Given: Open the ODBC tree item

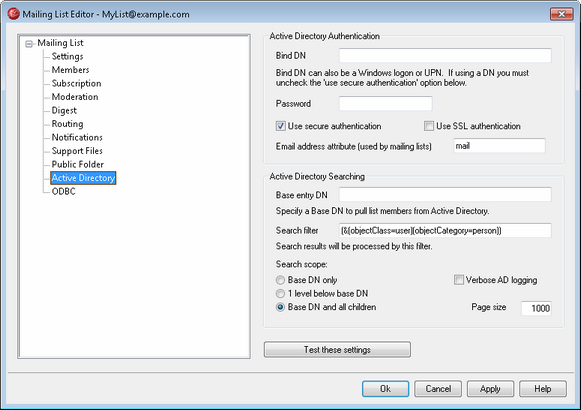Looking at the screenshot, I should pyautogui.click(x=63, y=191).
